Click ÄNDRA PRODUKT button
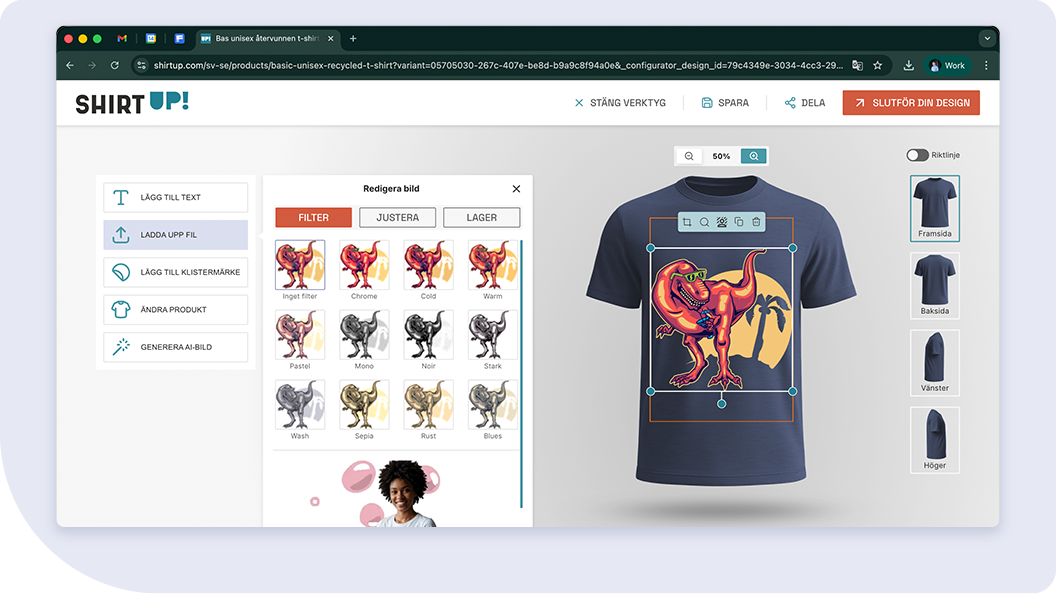 pyautogui.click(x=176, y=310)
